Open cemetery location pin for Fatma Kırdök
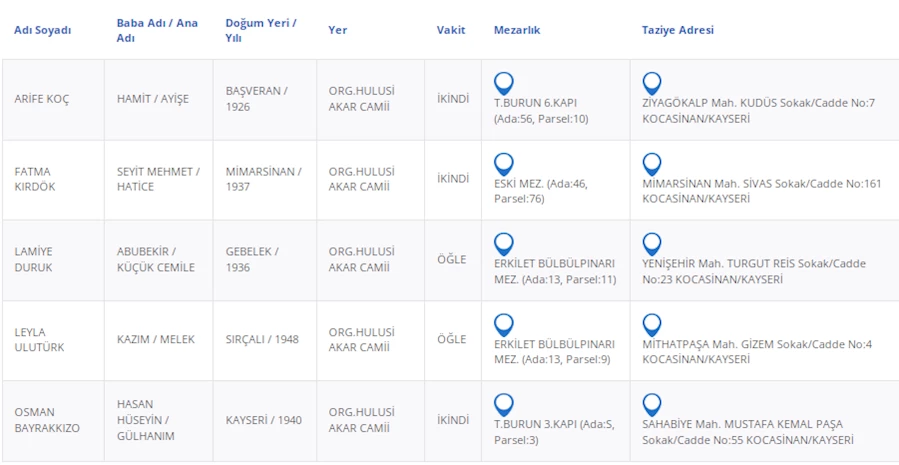This screenshot has width=899, height=465. pyautogui.click(x=504, y=164)
